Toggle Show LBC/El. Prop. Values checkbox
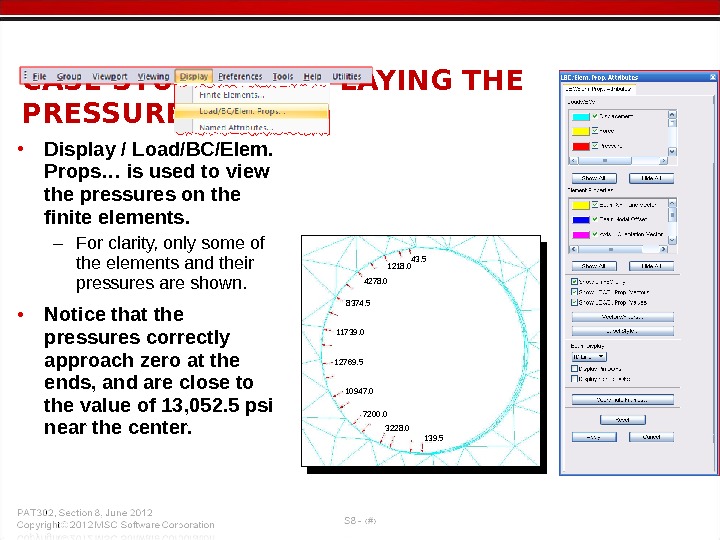 click(x=574, y=302)
